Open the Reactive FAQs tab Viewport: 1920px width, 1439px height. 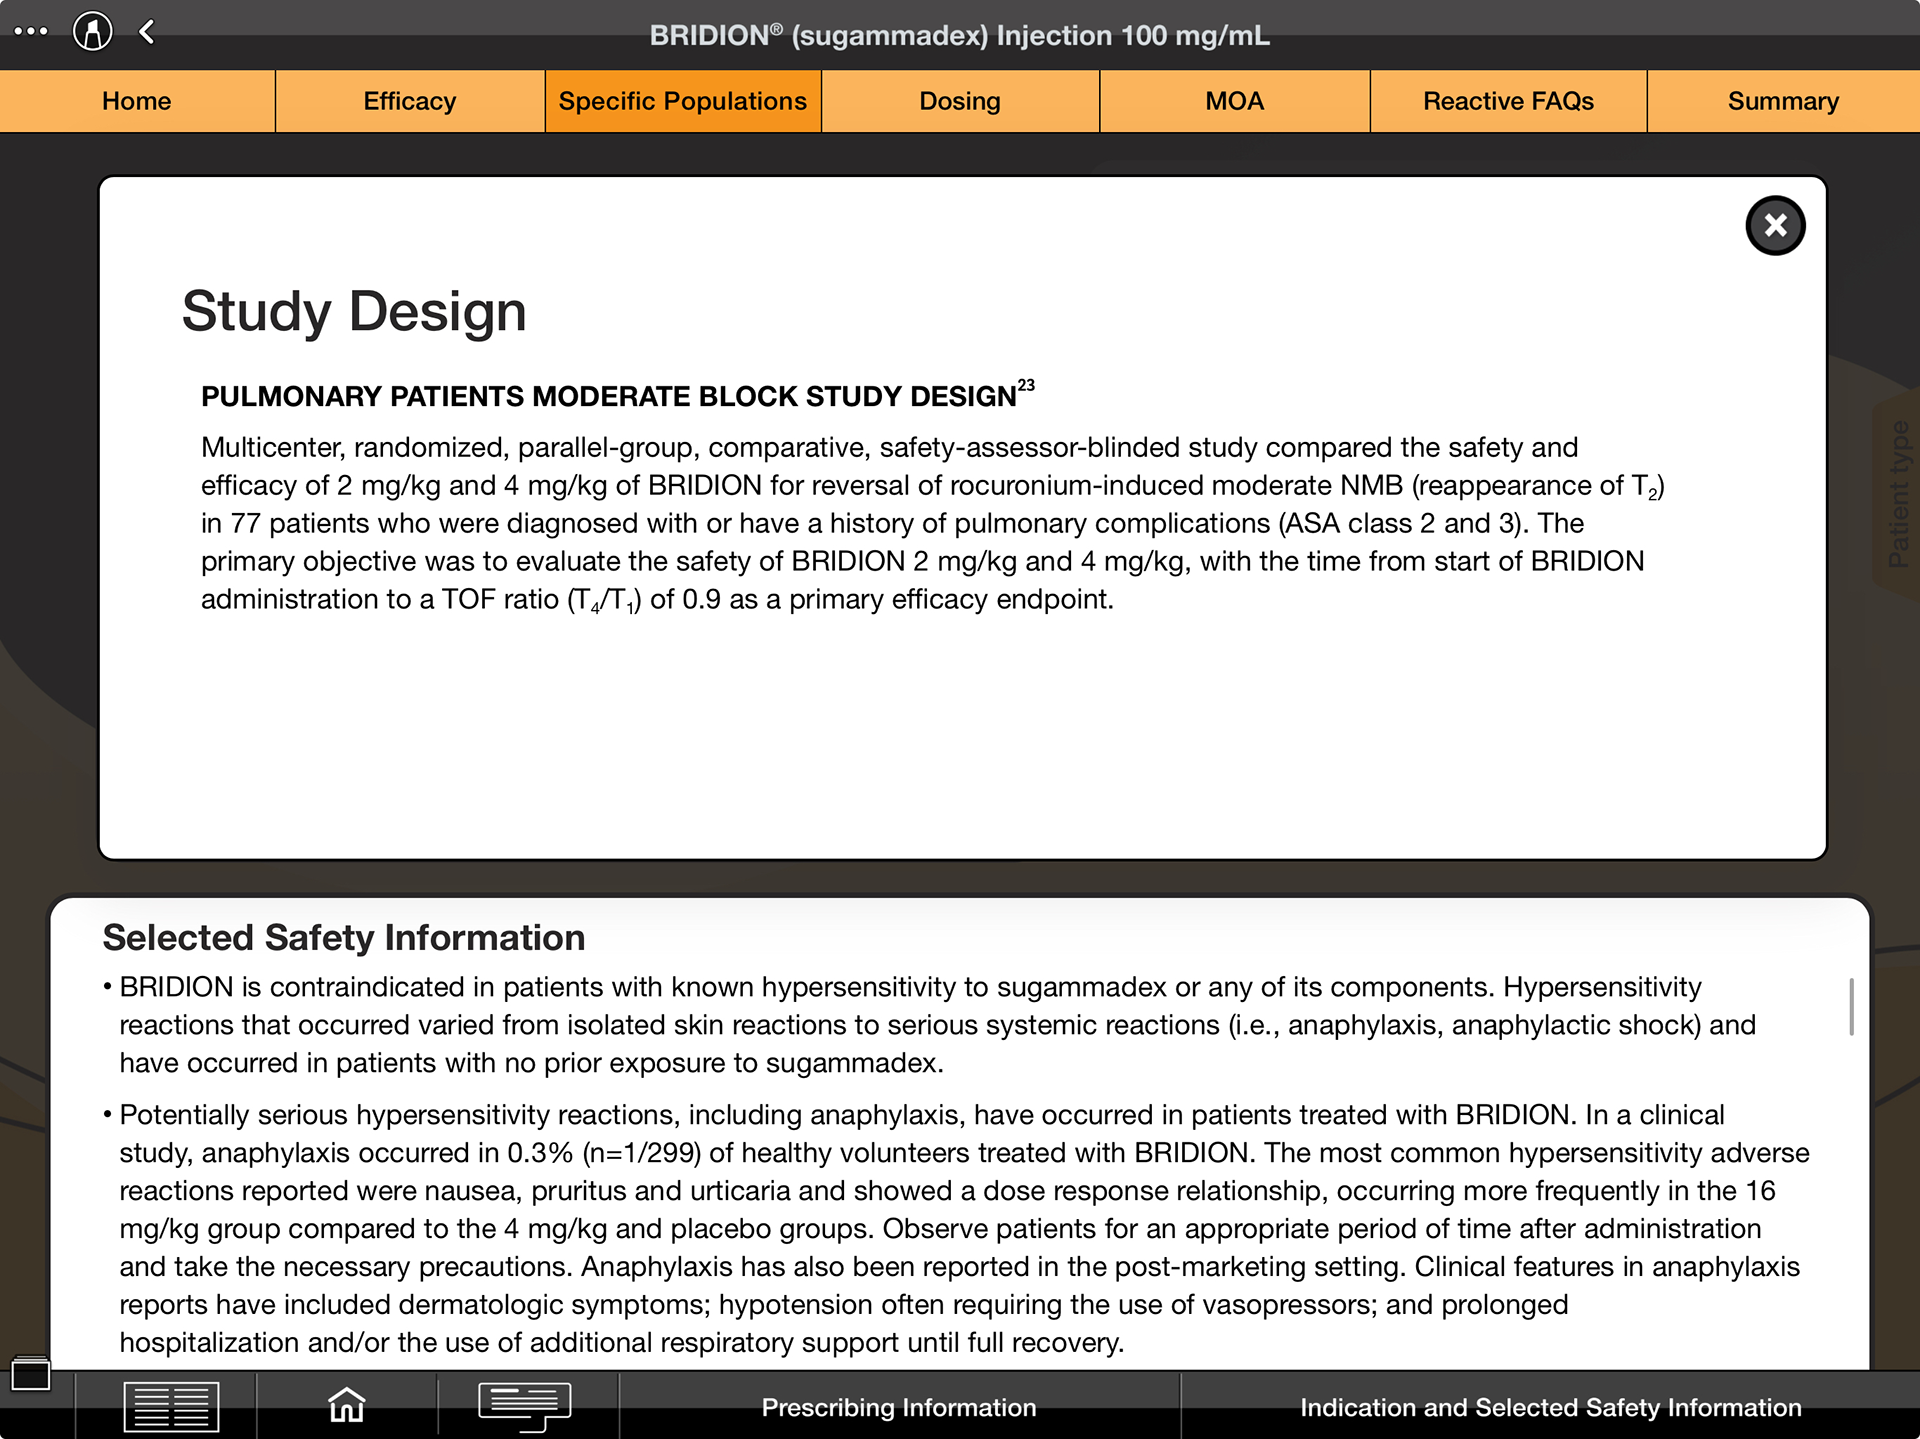[1508, 101]
